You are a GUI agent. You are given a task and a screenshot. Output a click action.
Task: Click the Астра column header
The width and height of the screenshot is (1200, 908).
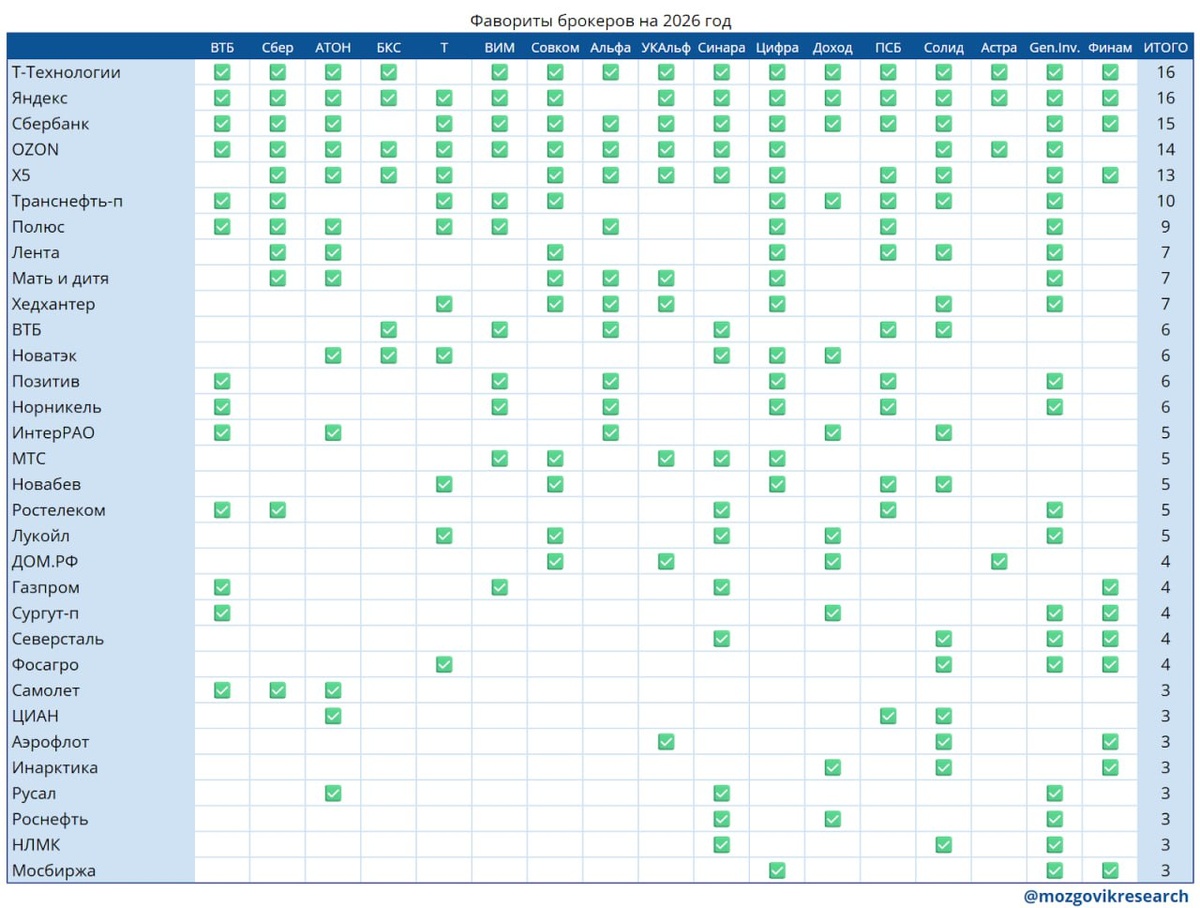coord(999,47)
